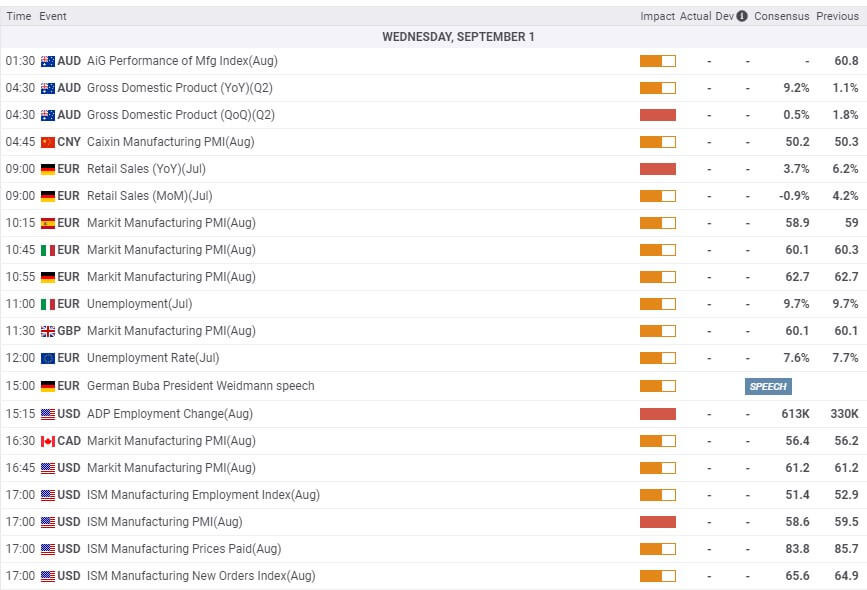Click Canadian flag in CAD Markit PMI row

pyautogui.click(x=48, y=441)
